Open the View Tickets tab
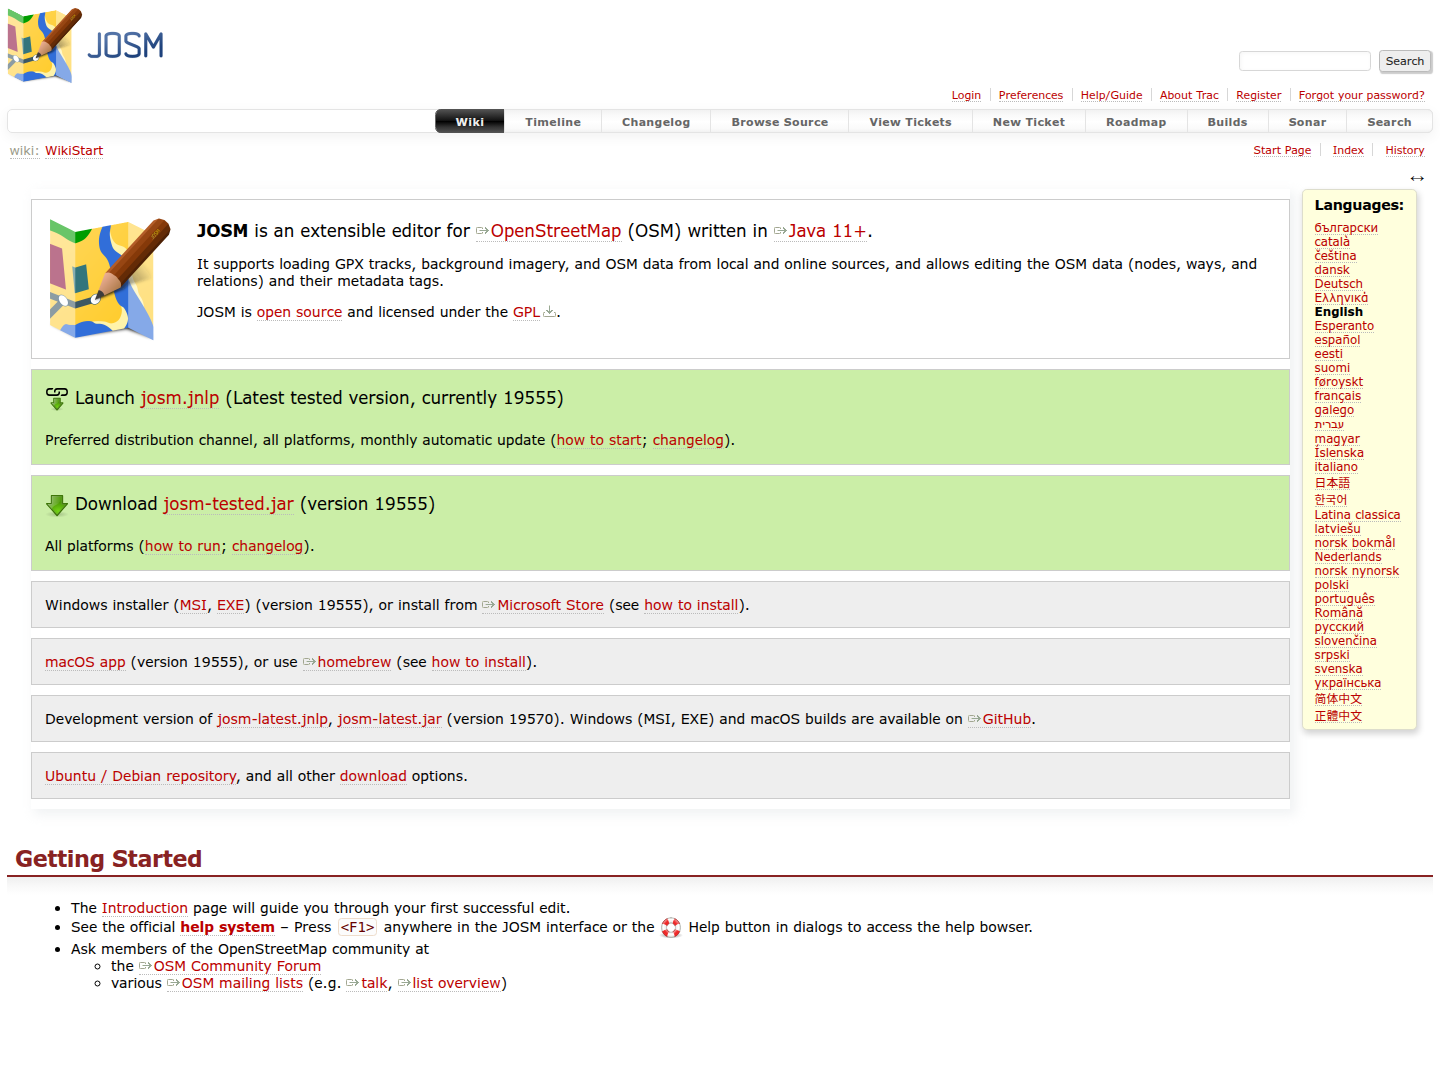 point(910,122)
